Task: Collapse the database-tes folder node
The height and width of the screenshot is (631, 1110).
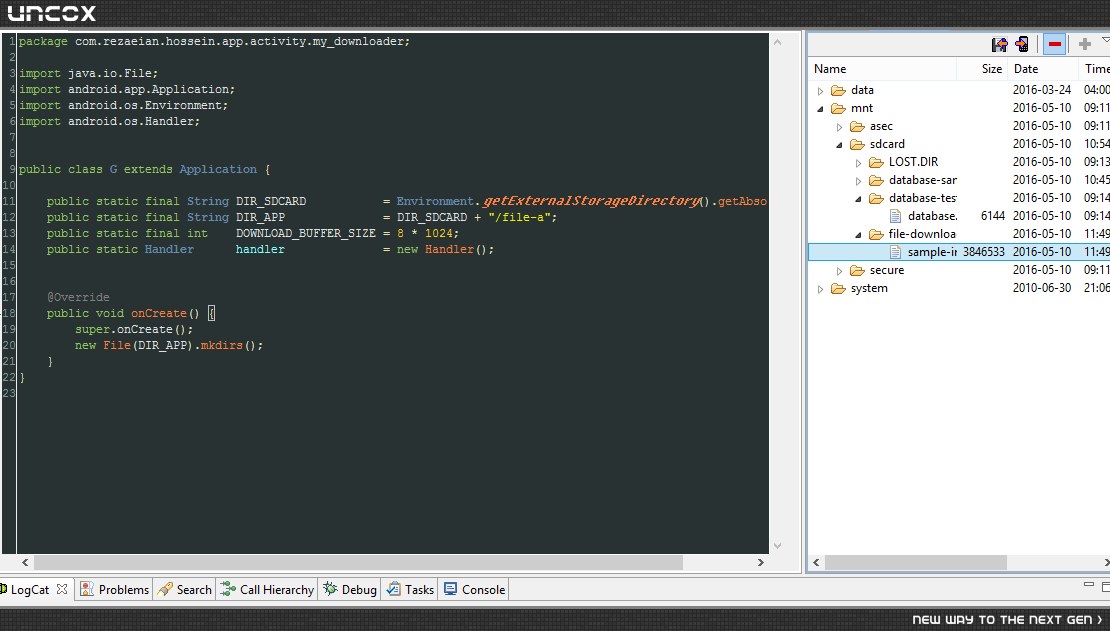Action: click(x=859, y=199)
